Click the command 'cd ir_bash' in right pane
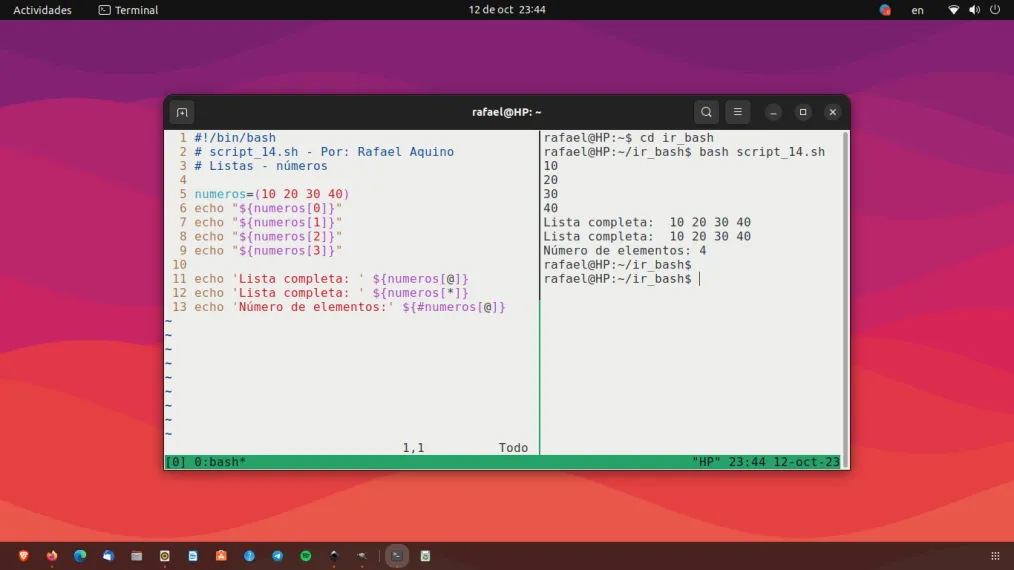 pos(676,138)
